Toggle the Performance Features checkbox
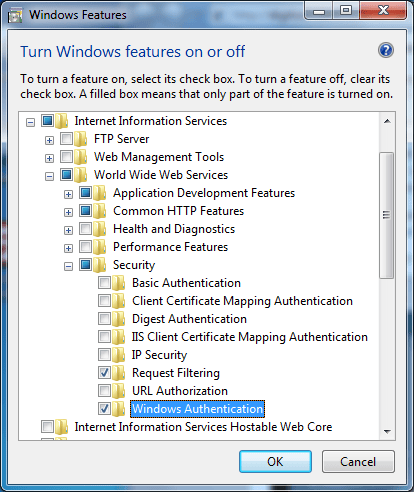 click(85, 246)
